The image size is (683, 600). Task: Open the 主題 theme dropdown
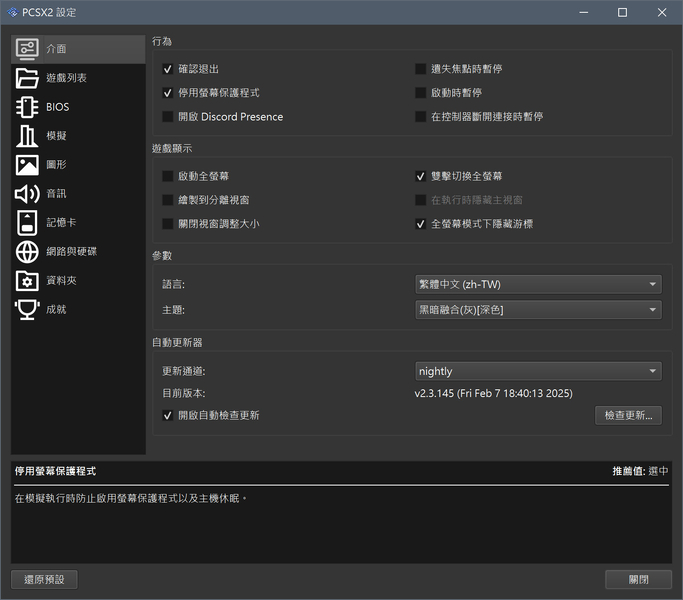click(538, 310)
